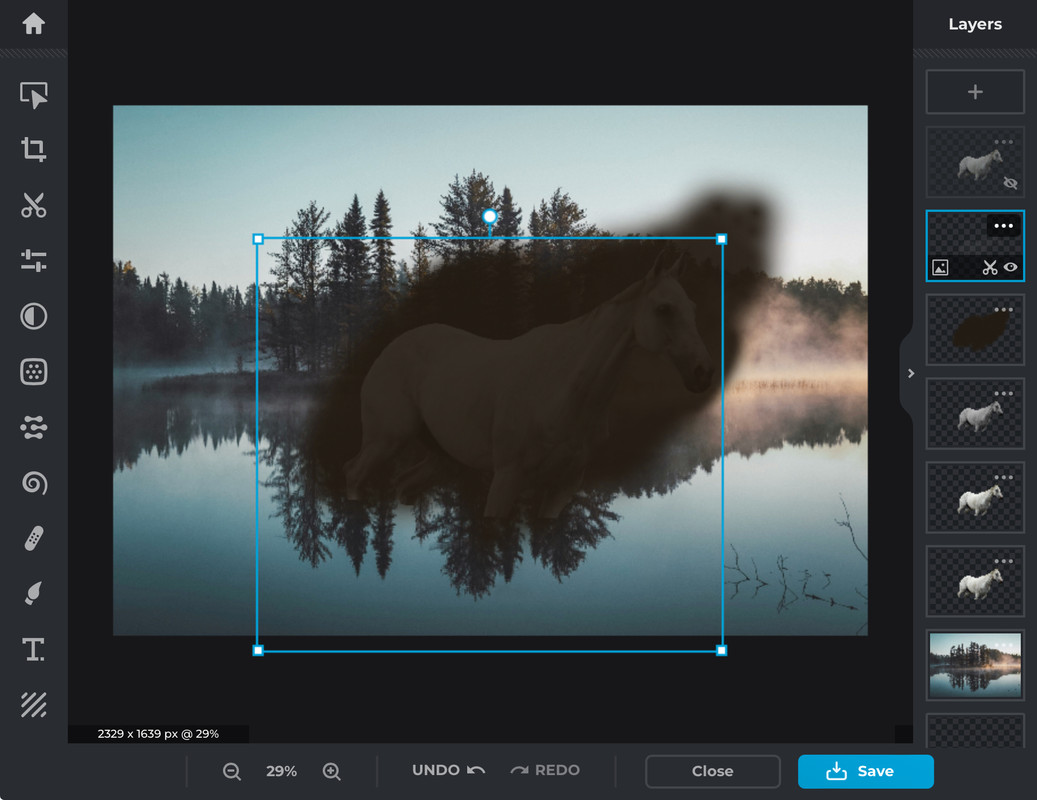
Task: Undo the last action
Action: tap(448, 770)
